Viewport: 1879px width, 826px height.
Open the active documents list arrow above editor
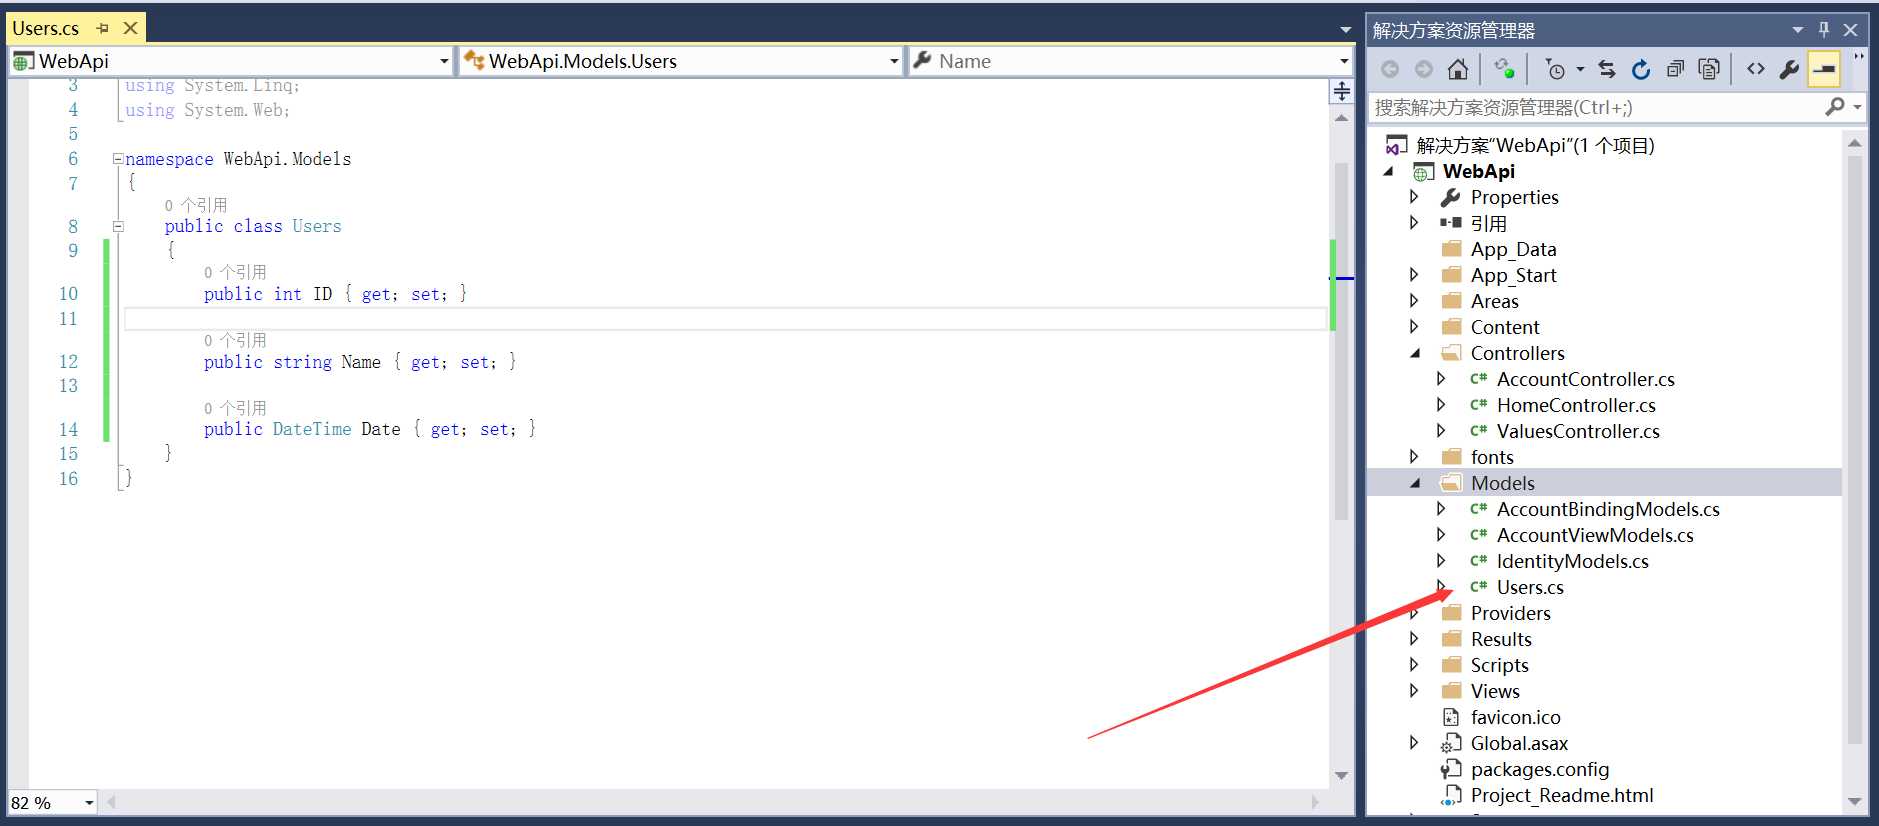[x=1346, y=30]
